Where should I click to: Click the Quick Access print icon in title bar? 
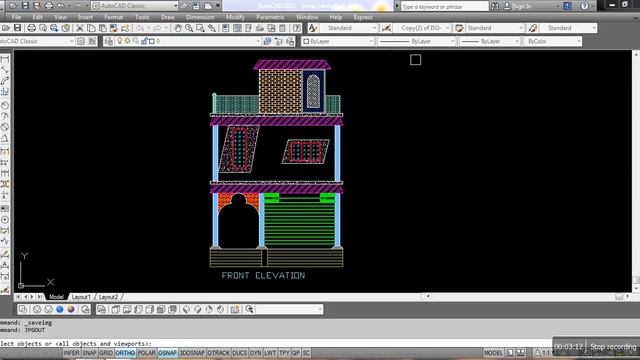(49, 6)
